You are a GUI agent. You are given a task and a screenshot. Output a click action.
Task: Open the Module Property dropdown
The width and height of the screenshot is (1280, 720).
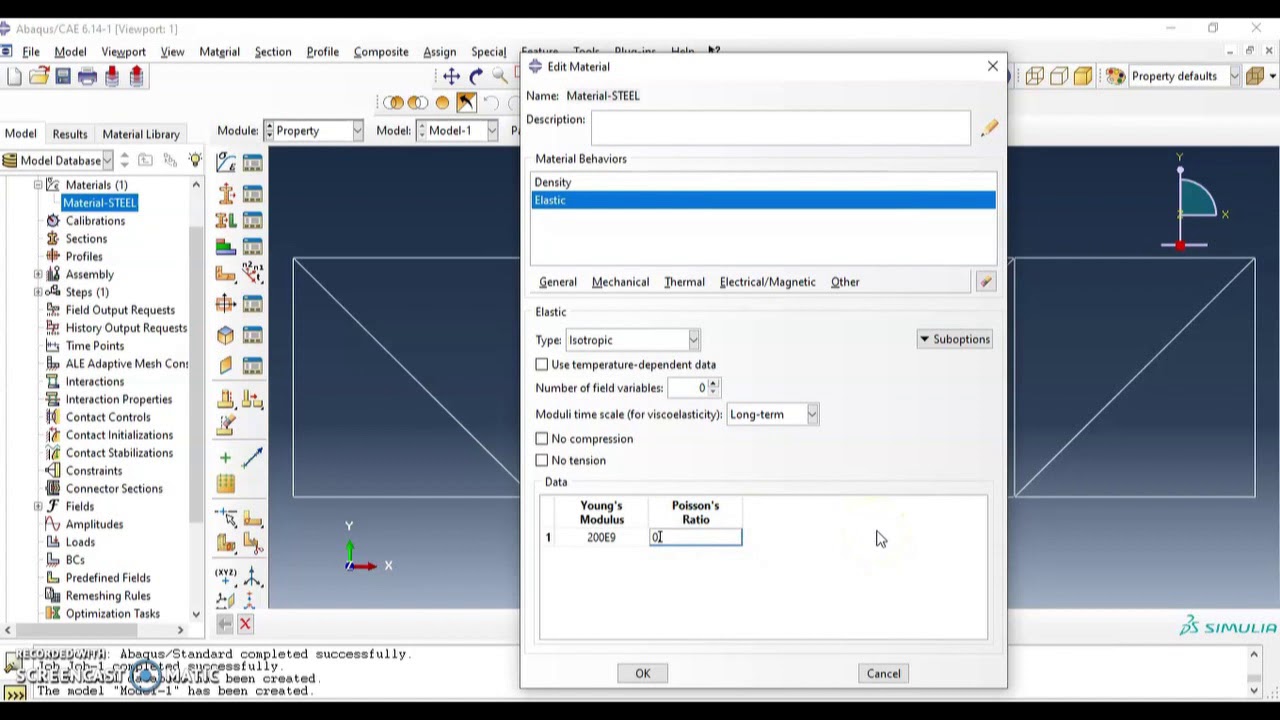pos(313,131)
